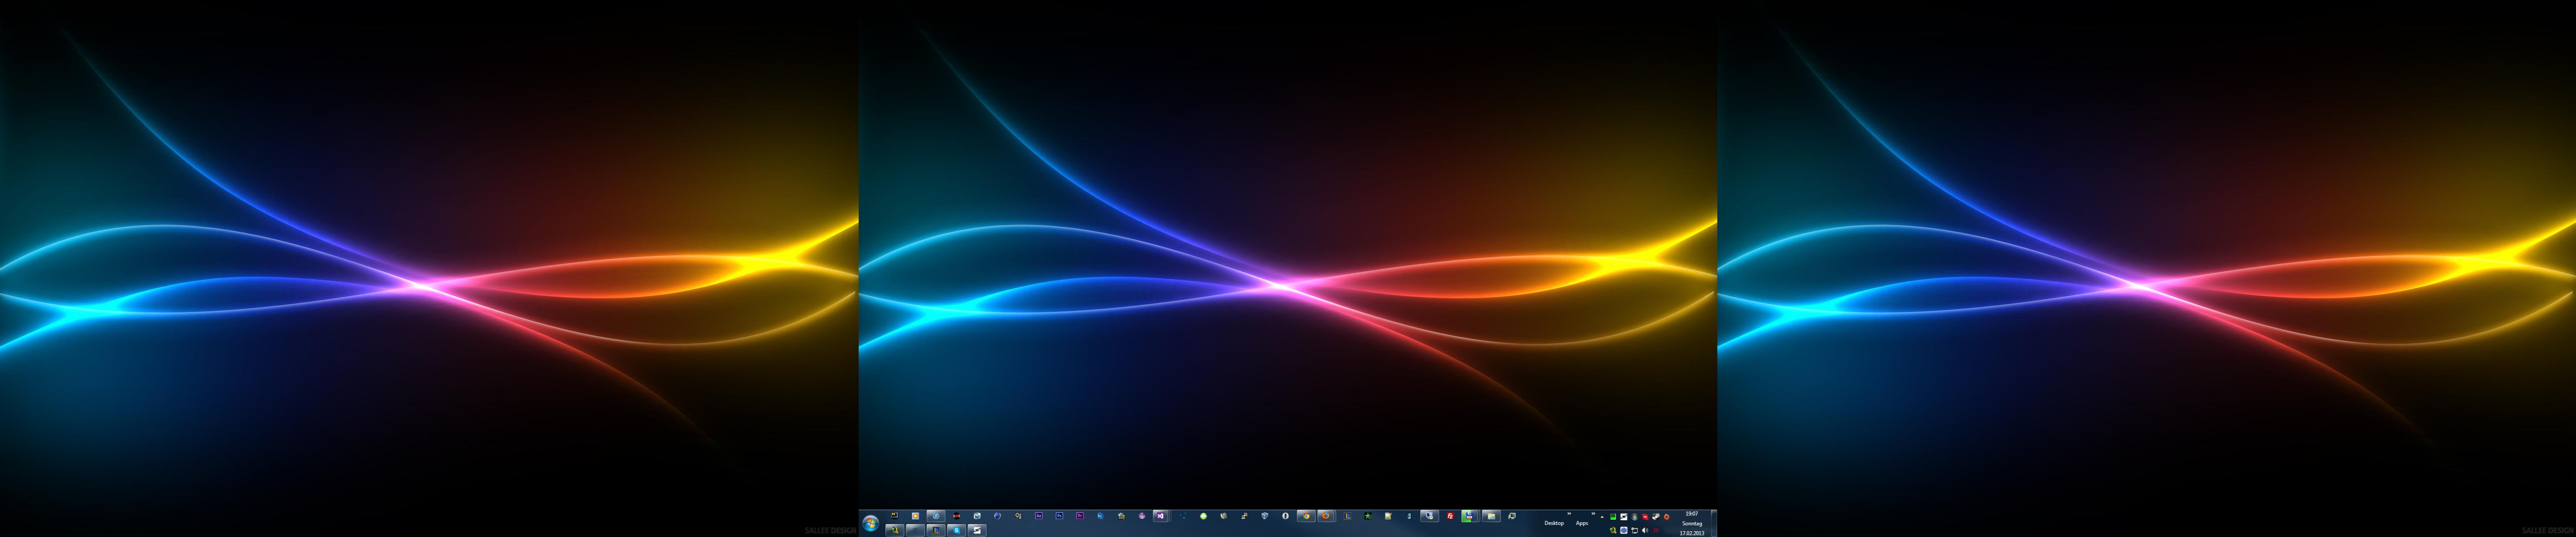
Task: Expand the Desktop toolbar chevron
Action: [x=1569, y=514]
